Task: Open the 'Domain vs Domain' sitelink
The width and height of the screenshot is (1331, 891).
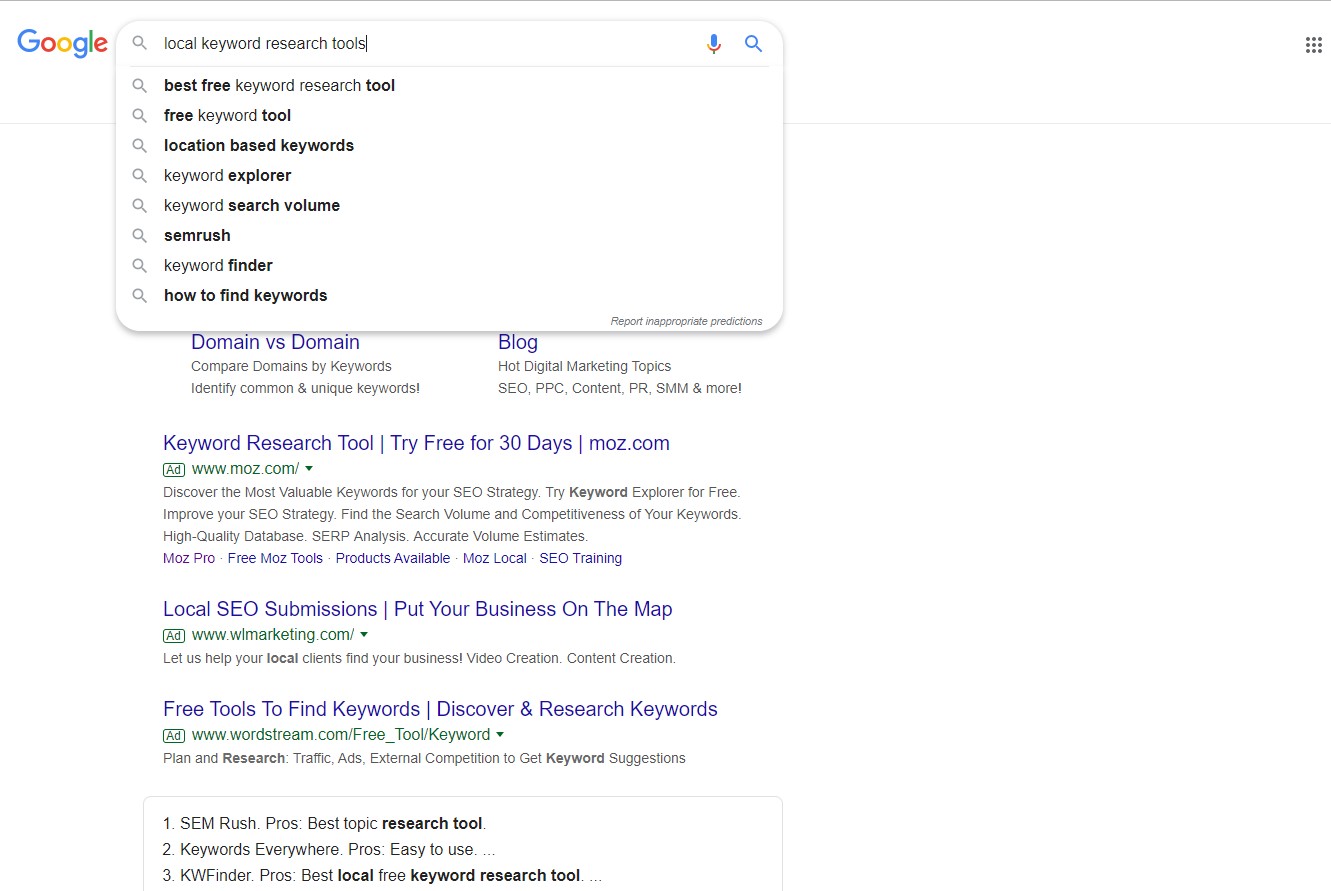Action: [275, 342]
